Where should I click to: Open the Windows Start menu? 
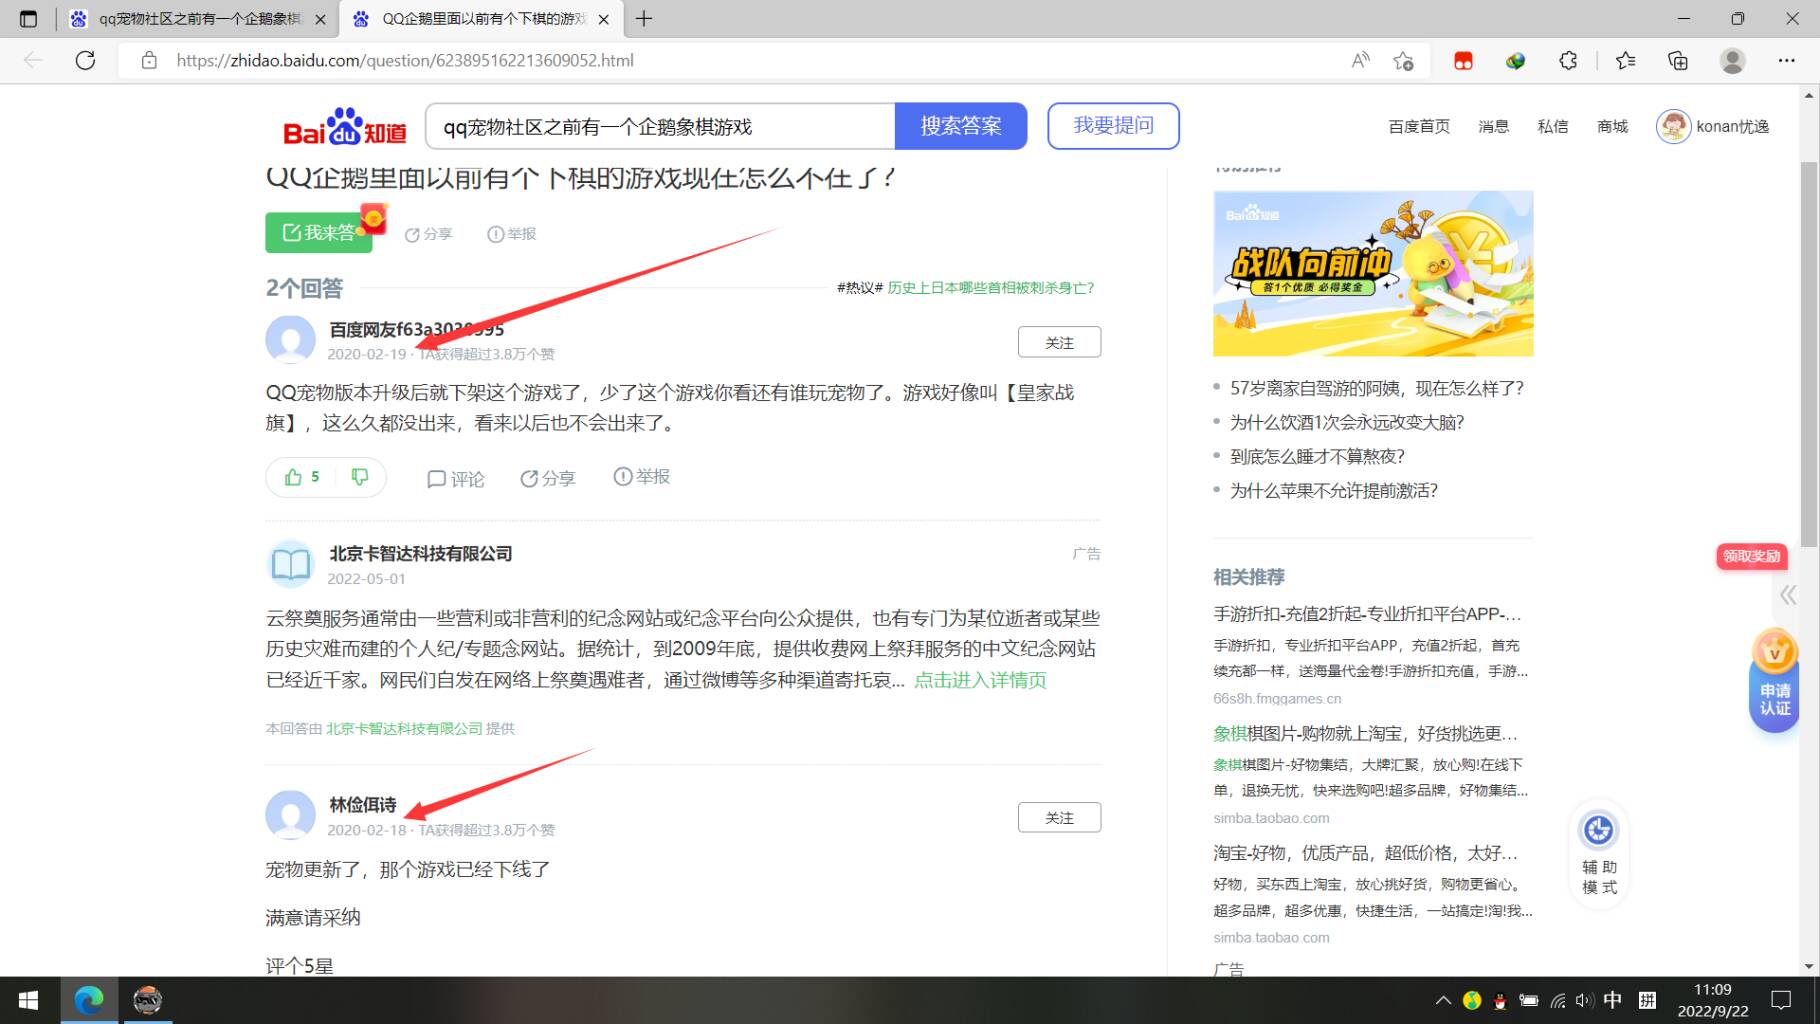coord(29,1000)
